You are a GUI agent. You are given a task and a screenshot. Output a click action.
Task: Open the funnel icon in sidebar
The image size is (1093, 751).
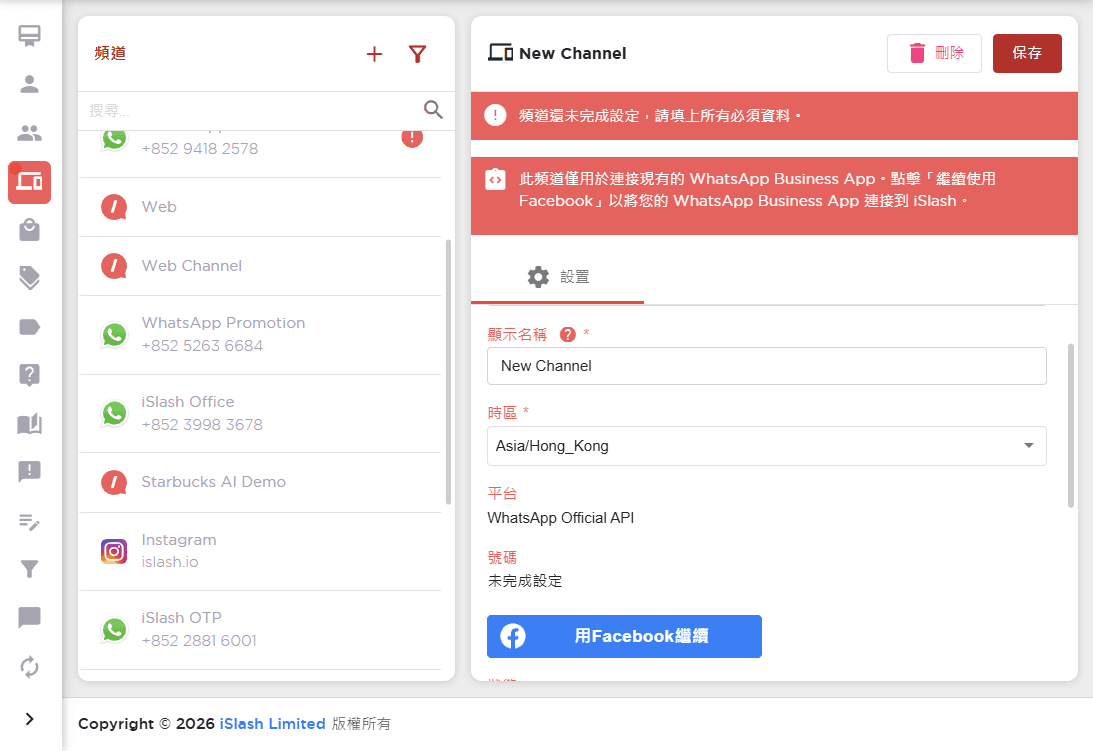click(x=29, y=569)
